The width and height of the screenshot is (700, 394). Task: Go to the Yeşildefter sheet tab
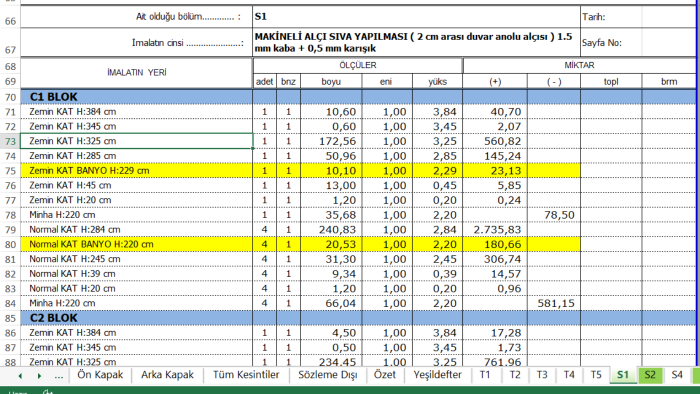(x=438, y=375)
